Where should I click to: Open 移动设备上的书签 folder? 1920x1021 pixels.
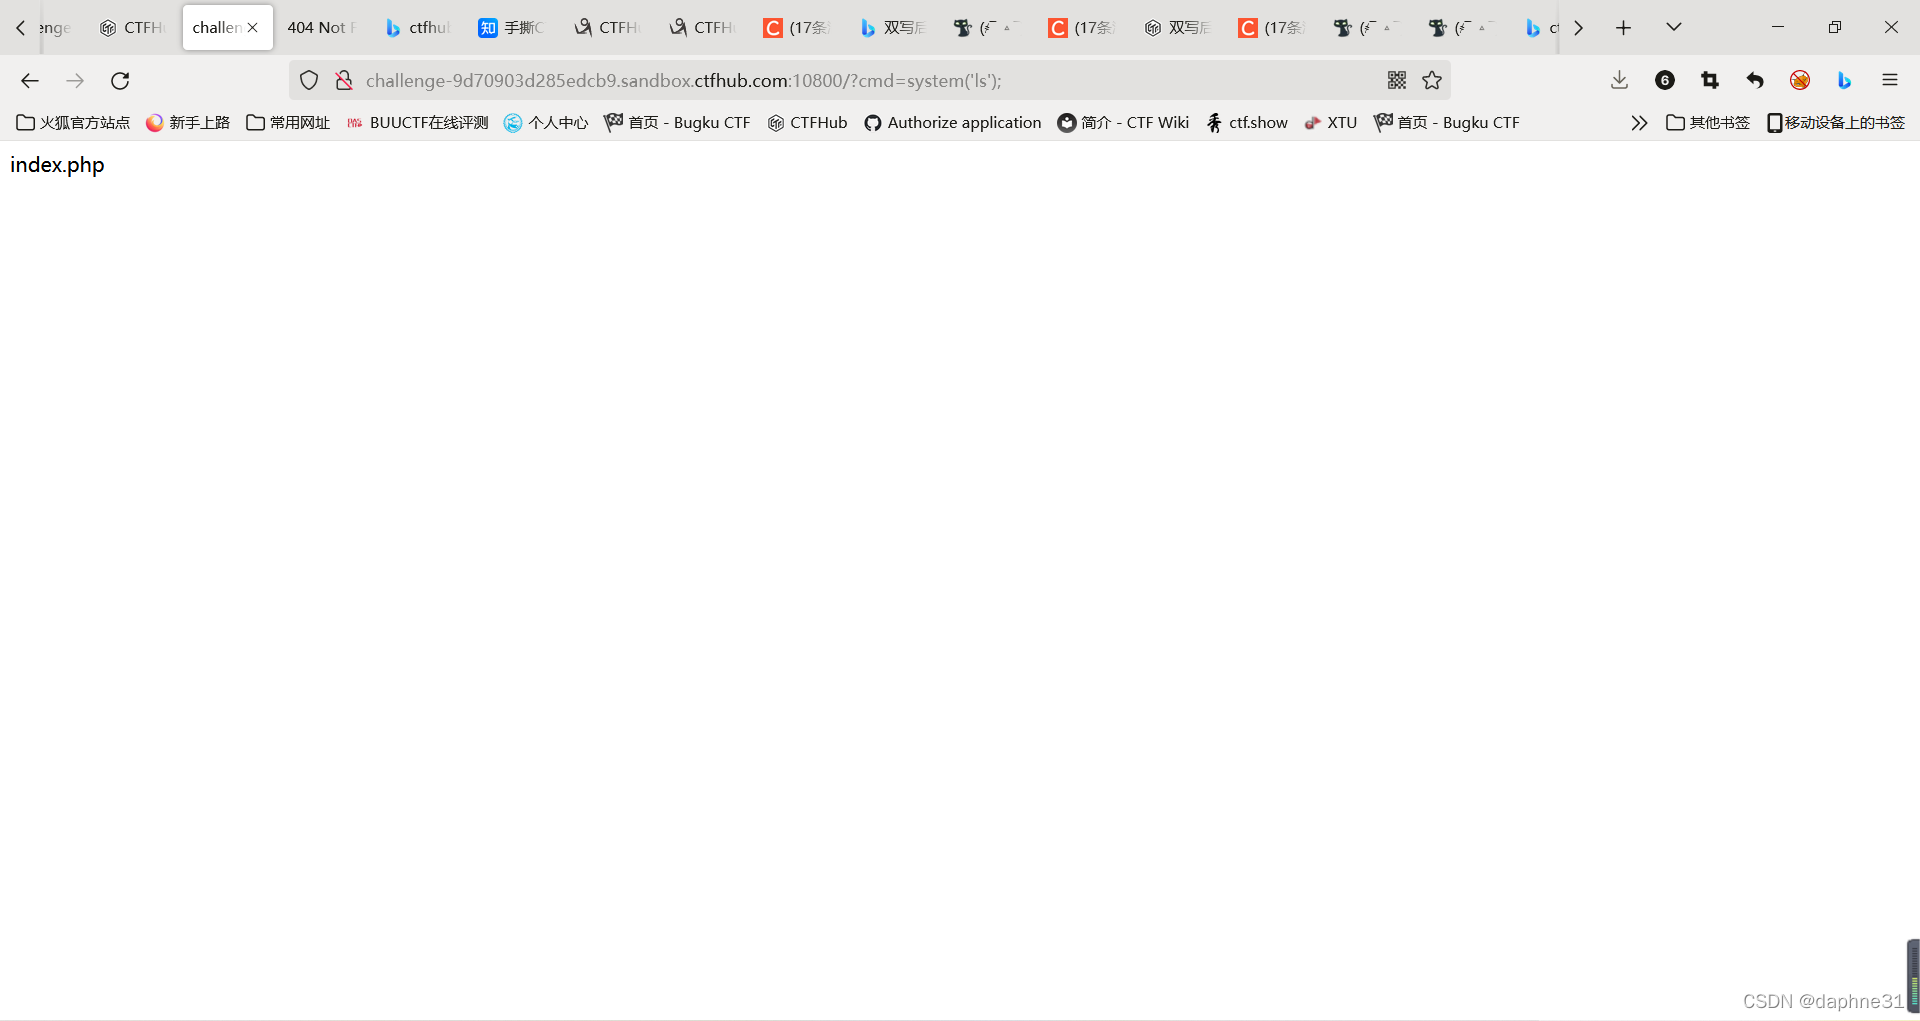tap(1836, 123)
